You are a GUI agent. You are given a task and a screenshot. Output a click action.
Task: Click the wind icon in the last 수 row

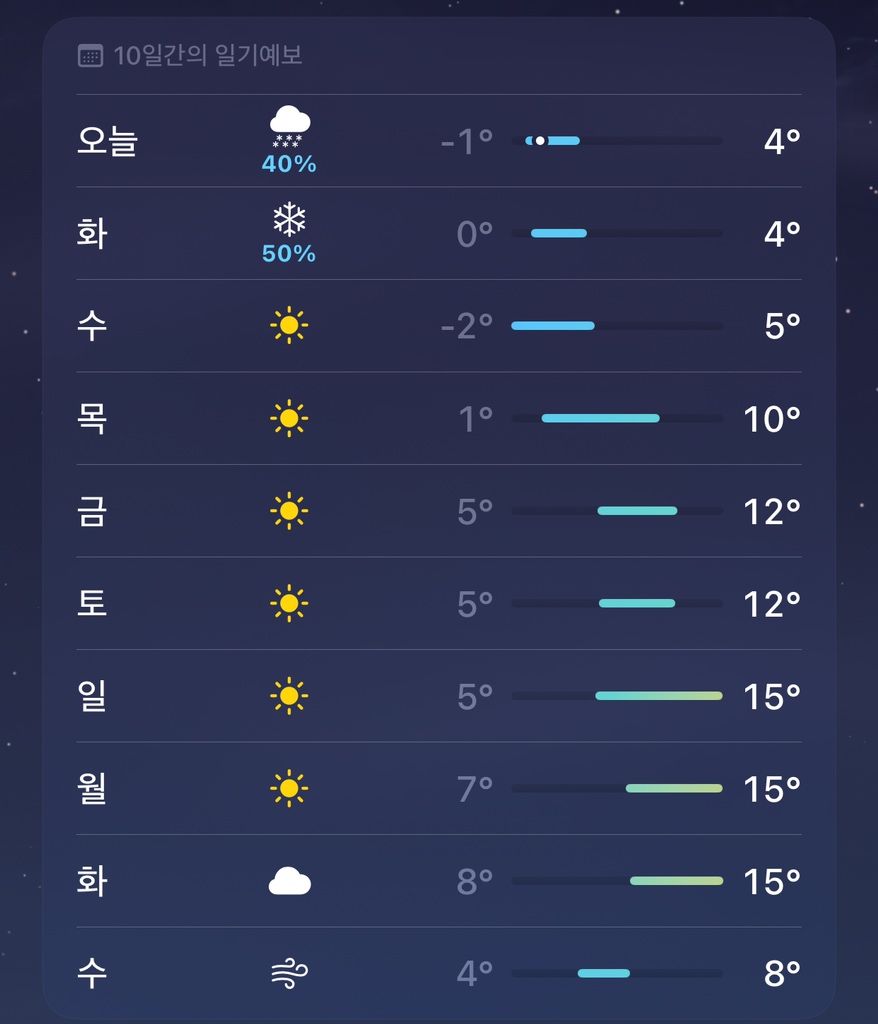point(289,973)
